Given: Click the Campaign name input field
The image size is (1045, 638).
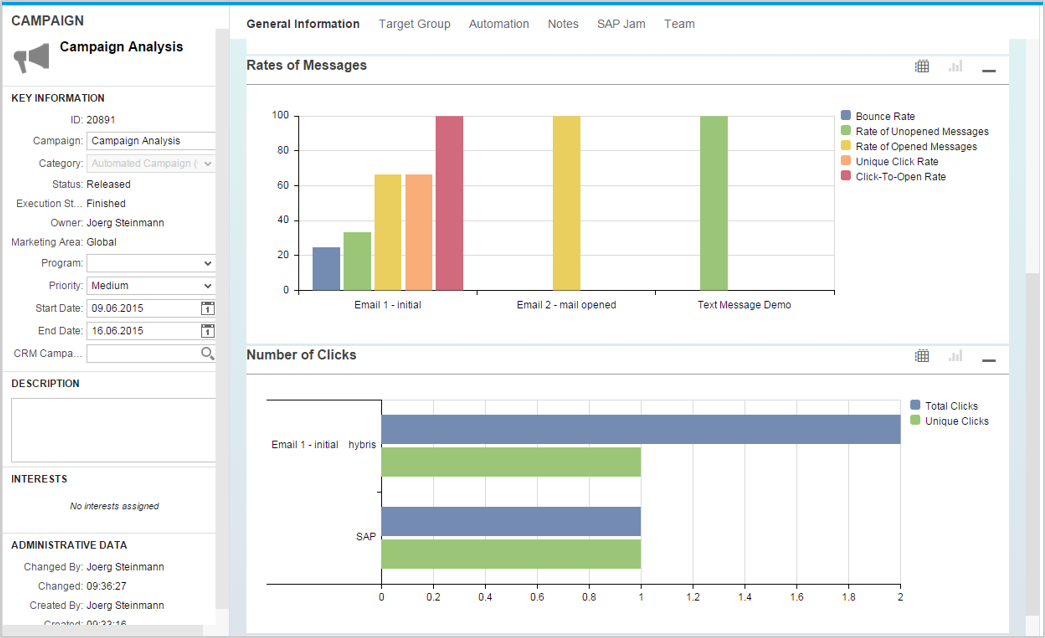Looking at the screenshot, I should pos(150,140).
